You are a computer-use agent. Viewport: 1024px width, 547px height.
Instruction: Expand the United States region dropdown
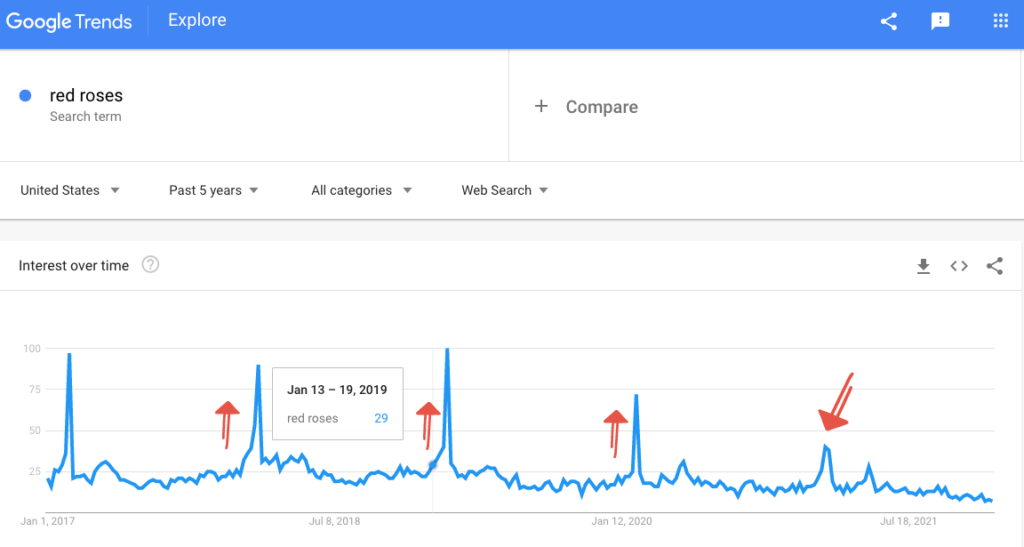70,190
